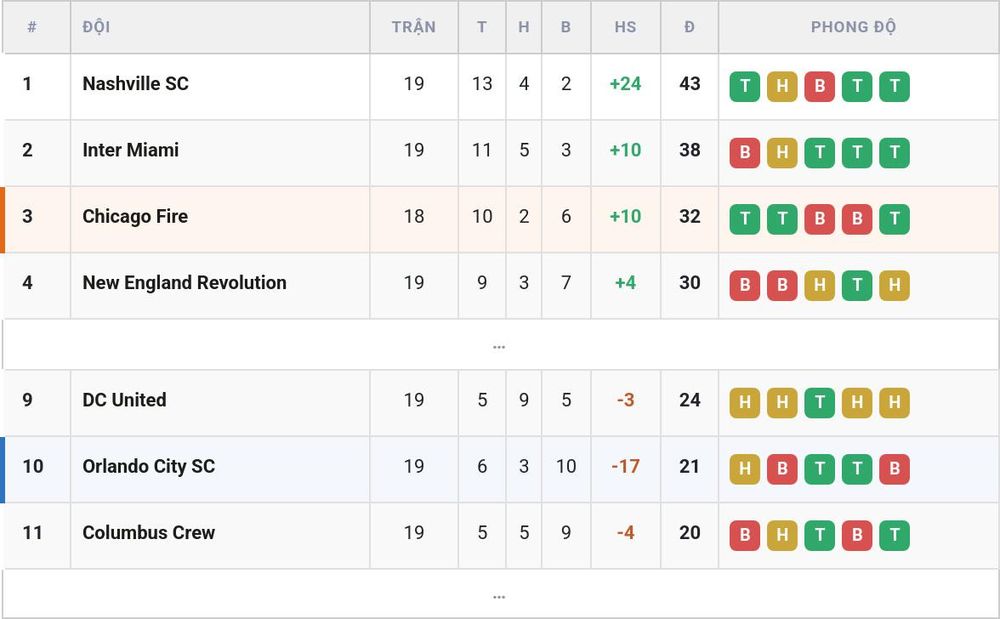The width and height of the screenshot is (1000, 619).
Task: Click Orlando City SC's last red B badge
Action: [895, 469]
